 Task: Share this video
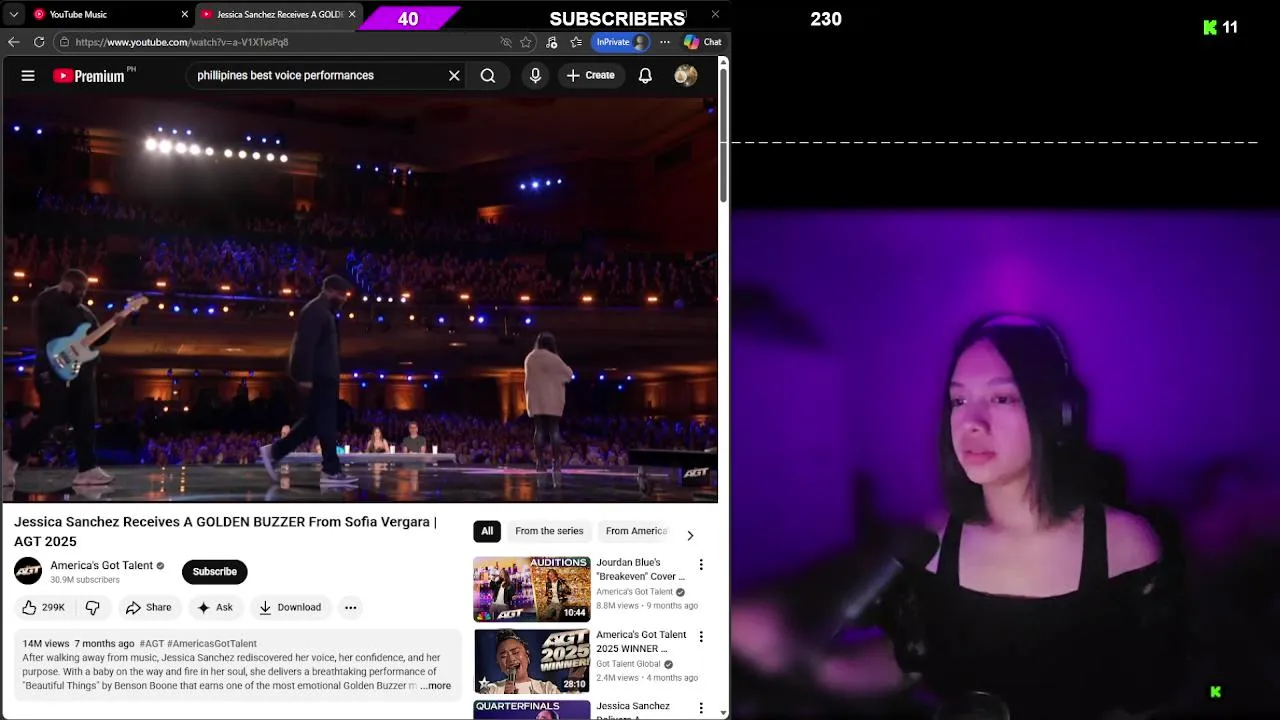point(148,607)
